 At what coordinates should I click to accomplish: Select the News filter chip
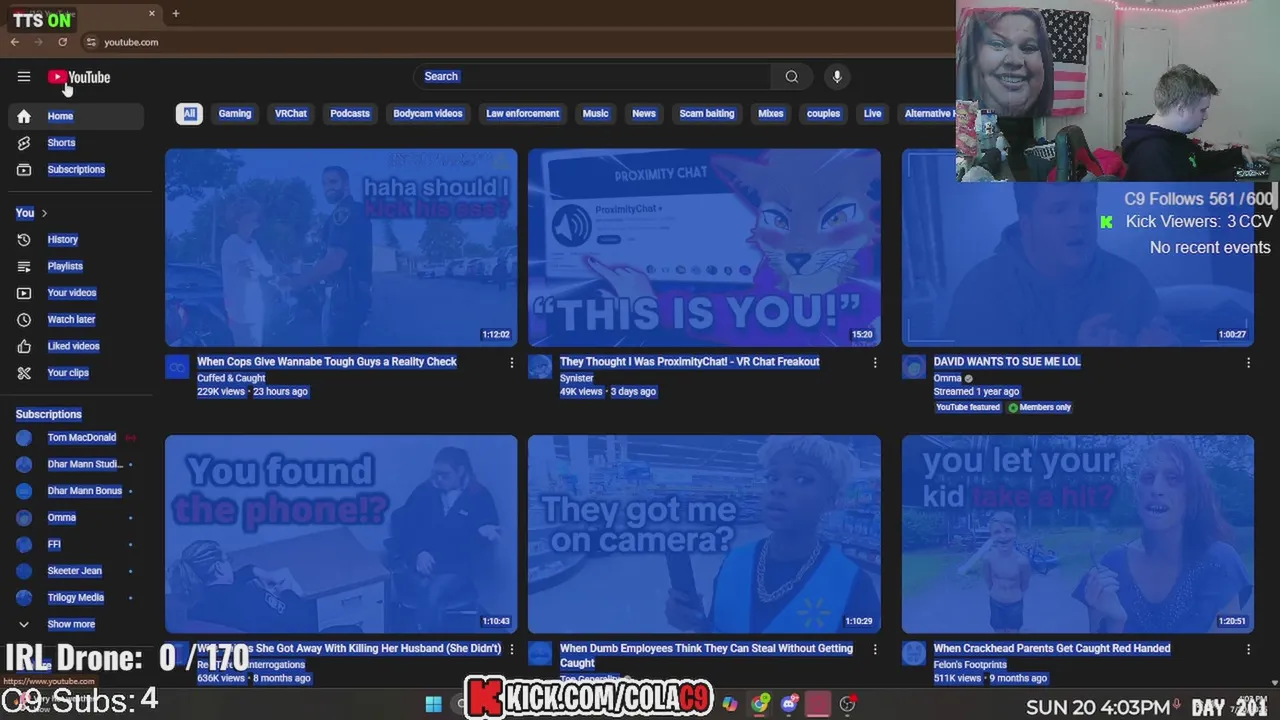[644, 113]
